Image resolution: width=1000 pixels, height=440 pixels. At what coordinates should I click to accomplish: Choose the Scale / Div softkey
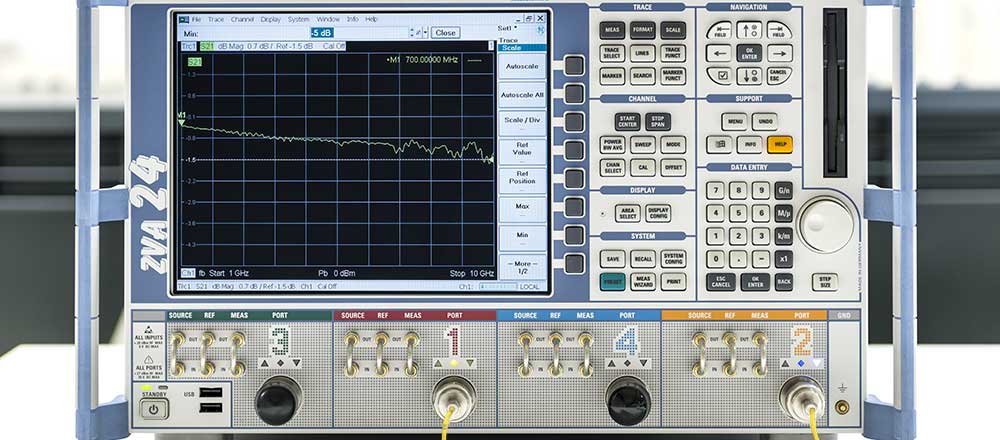pyautogui.click(x=522, y=123)
